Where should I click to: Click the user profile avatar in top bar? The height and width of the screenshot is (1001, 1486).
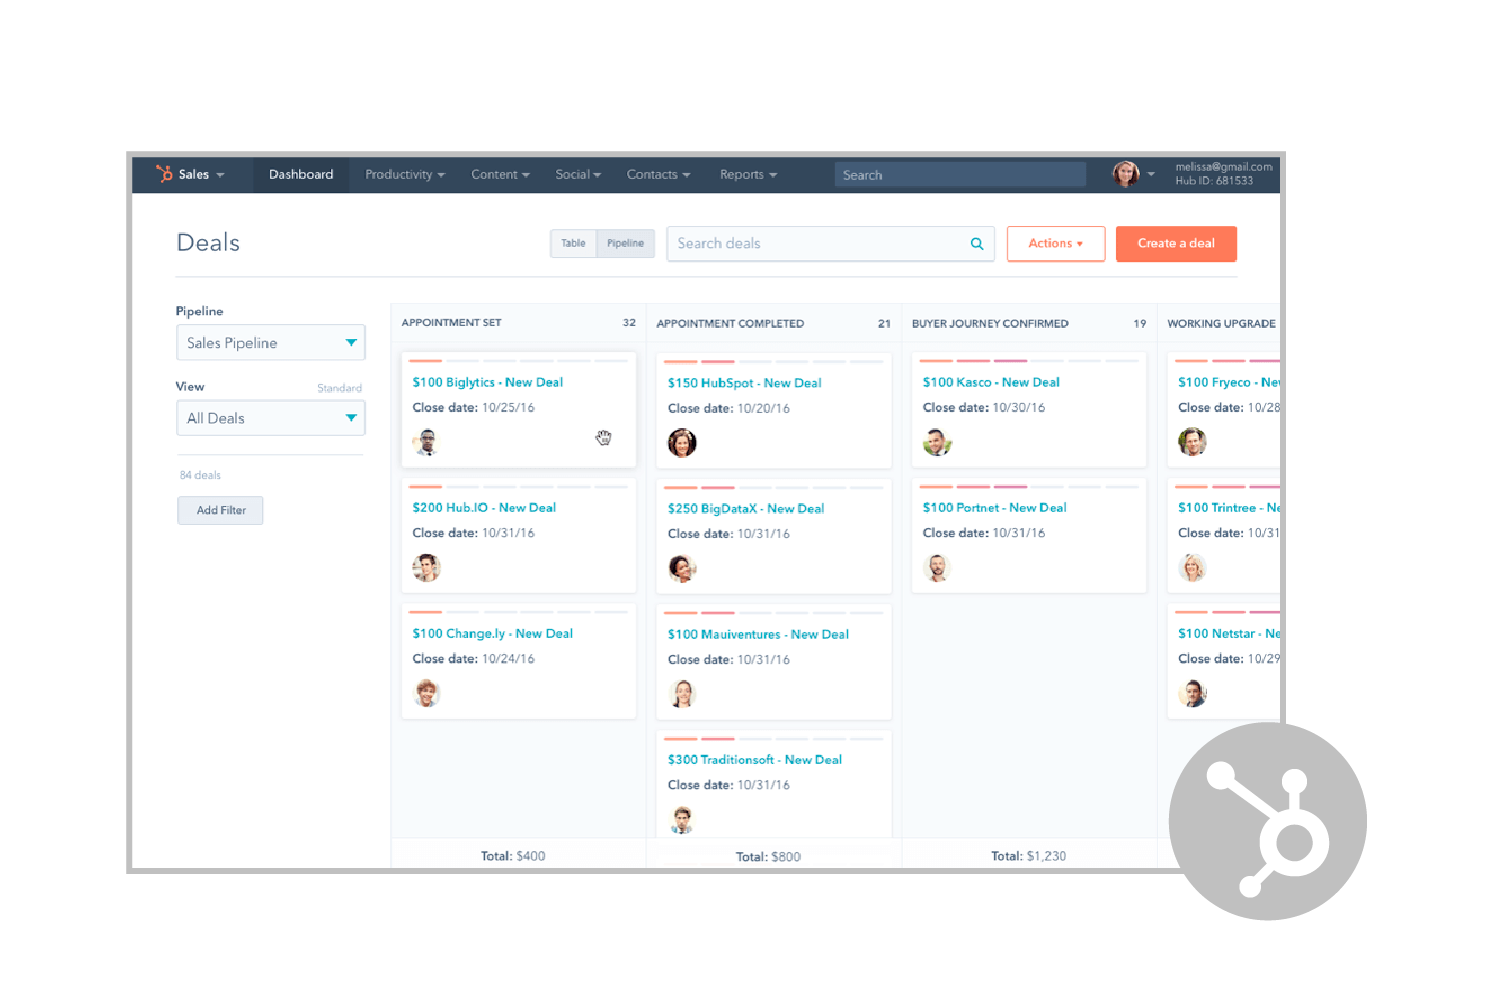coord(1126,174)
